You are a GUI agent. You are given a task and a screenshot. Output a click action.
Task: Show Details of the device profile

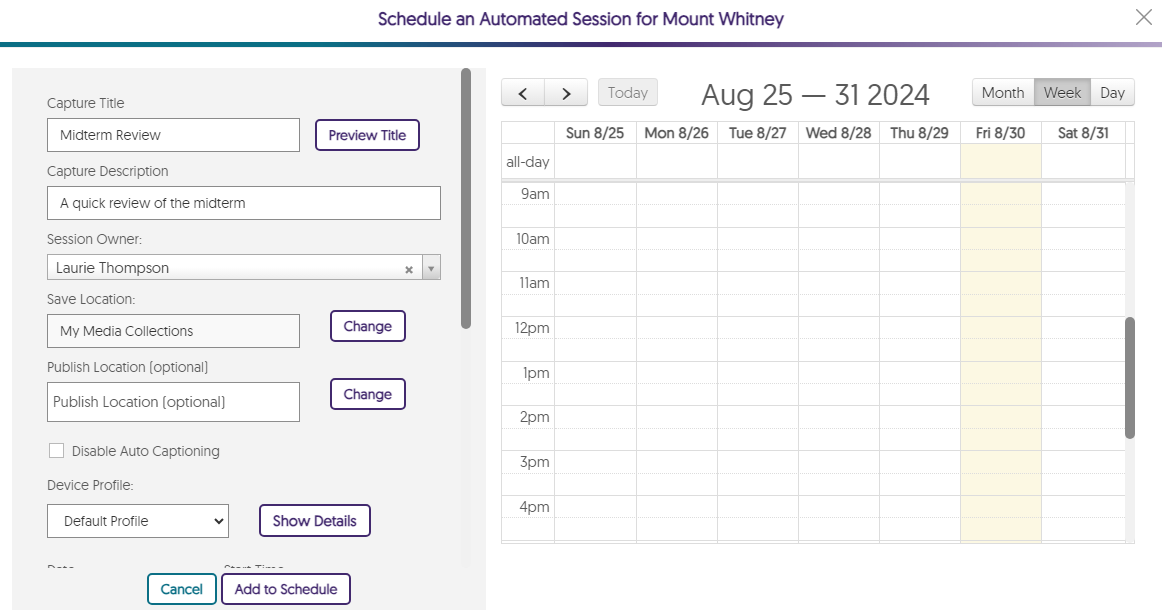[314, 521]
